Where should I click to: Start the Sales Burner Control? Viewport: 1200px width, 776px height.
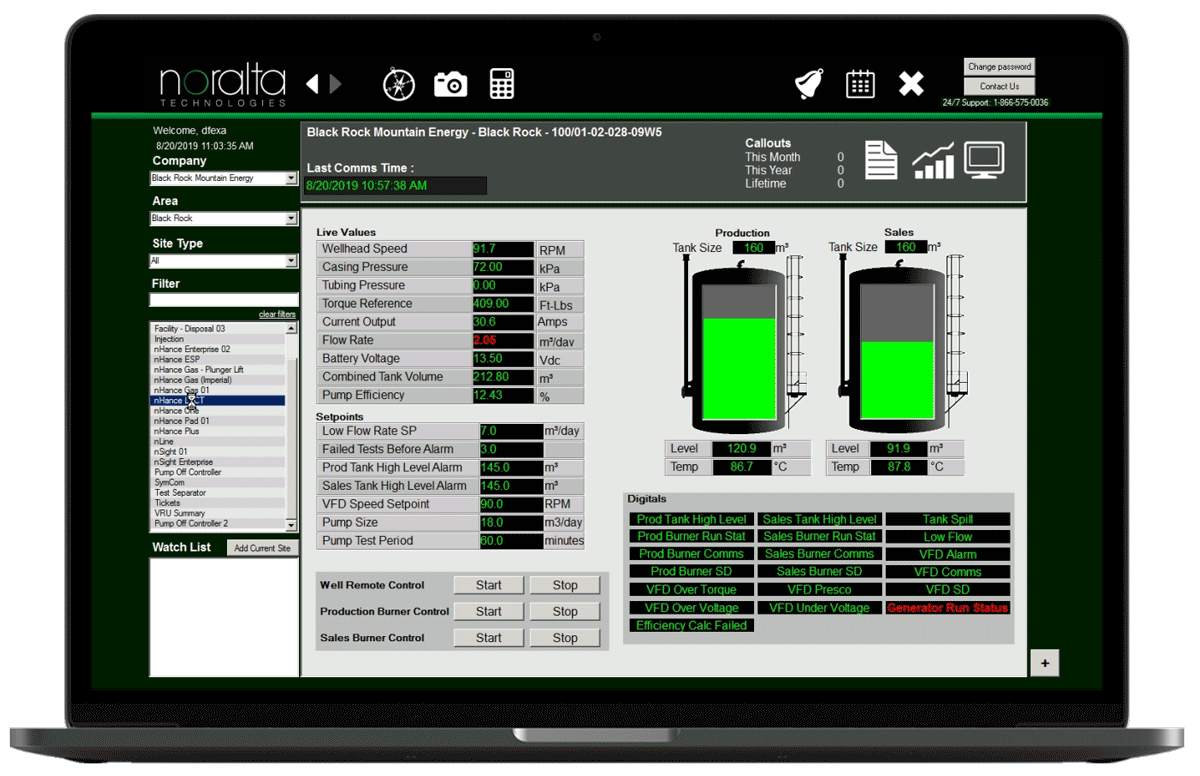(x=489, y=637)
